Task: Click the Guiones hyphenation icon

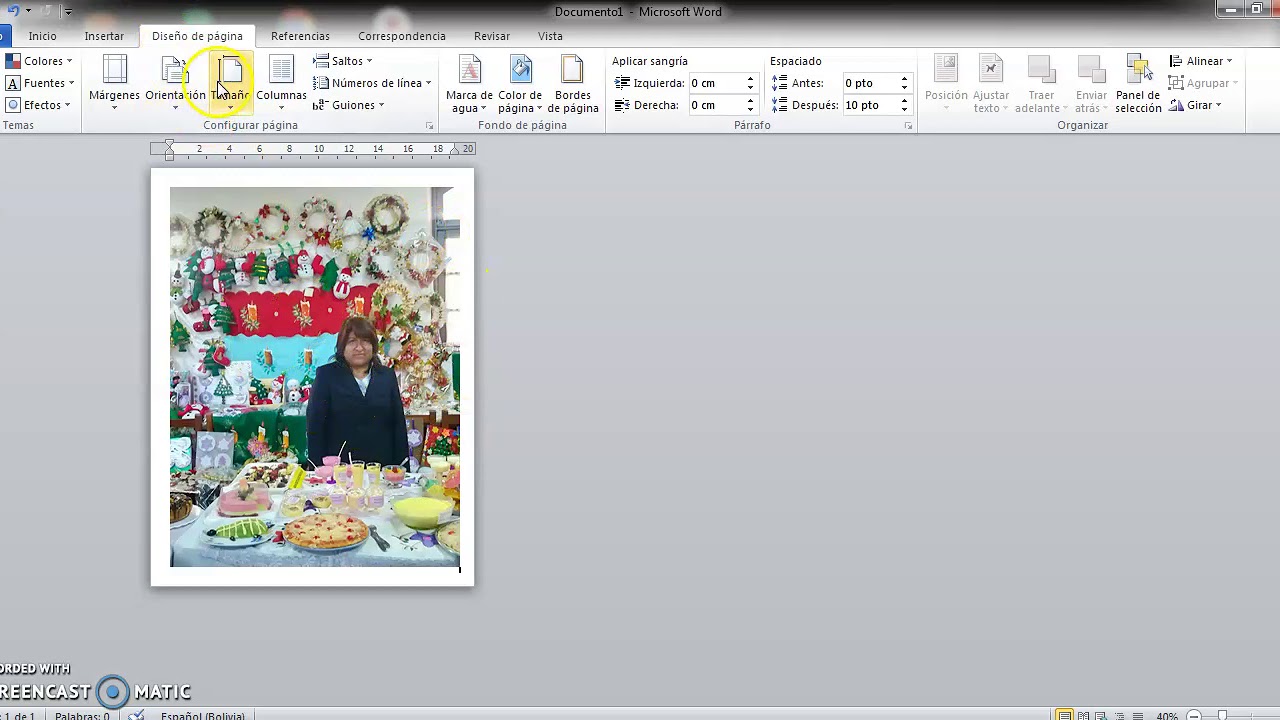Action: point(321,105)
